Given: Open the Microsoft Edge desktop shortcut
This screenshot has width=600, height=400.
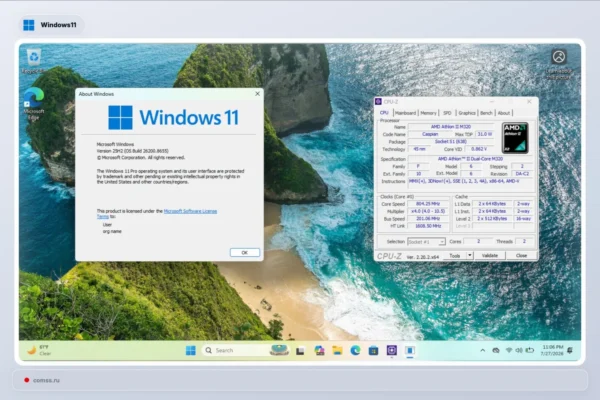Looking at the screenshot, I should [34, 103].
